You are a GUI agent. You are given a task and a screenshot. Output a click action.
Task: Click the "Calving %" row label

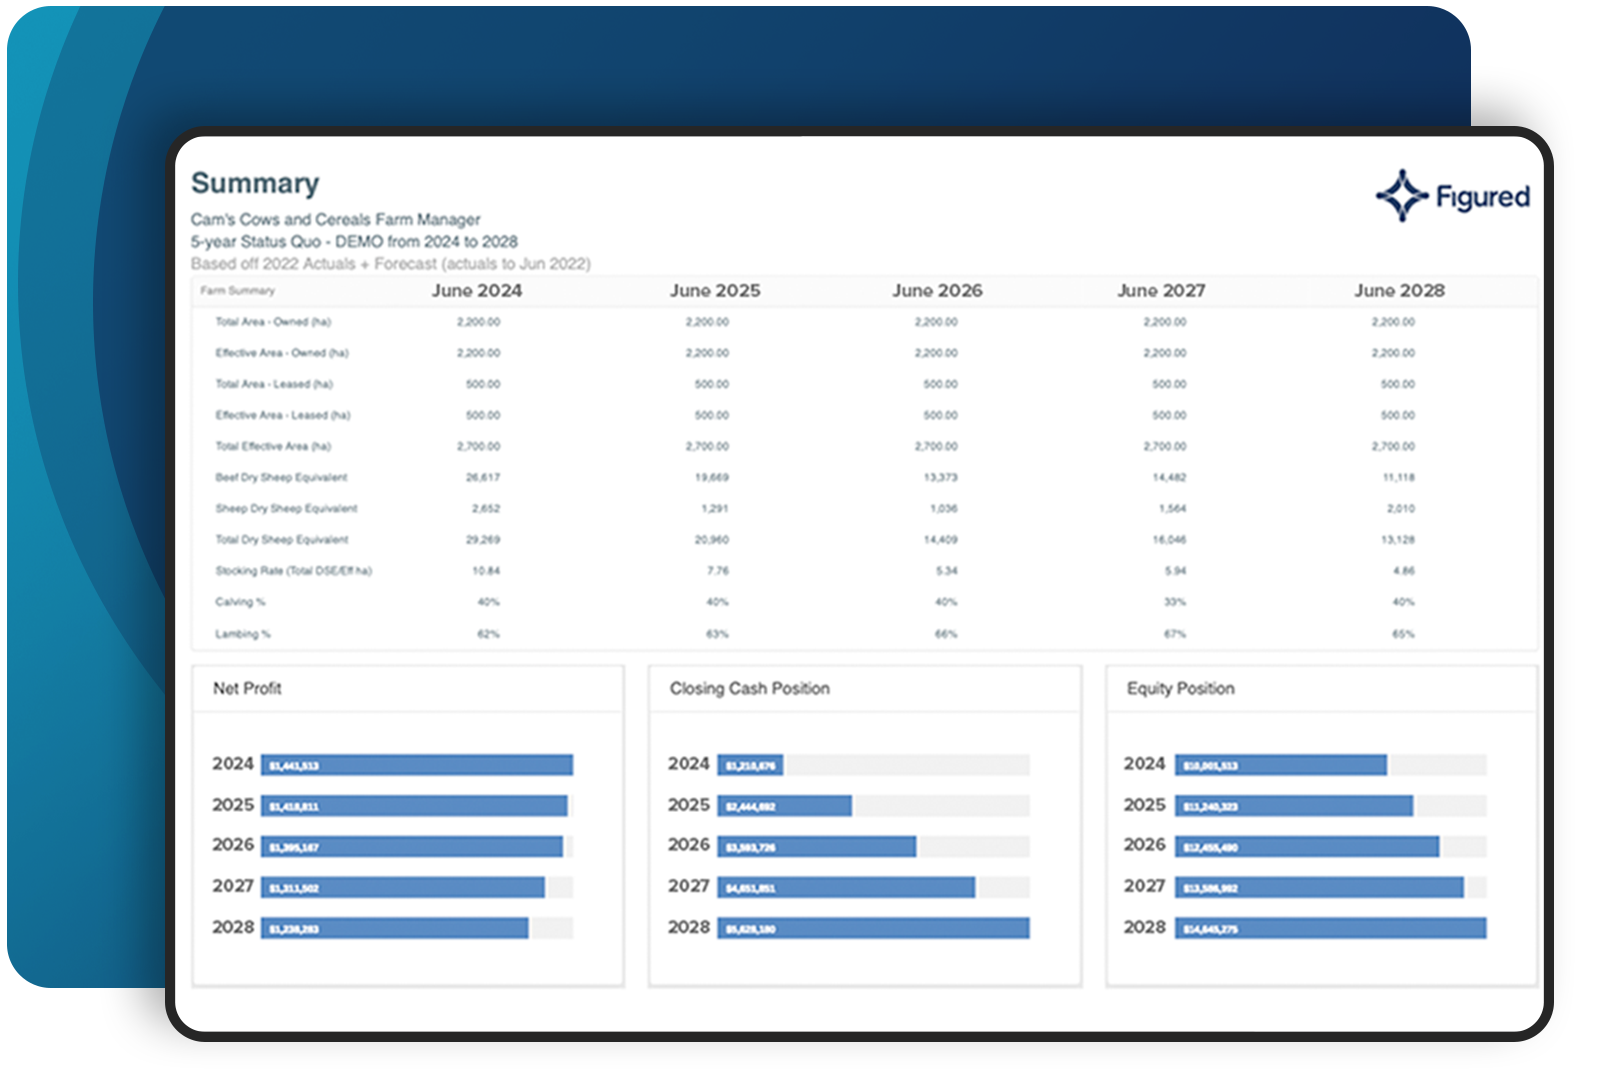point(240,602)
